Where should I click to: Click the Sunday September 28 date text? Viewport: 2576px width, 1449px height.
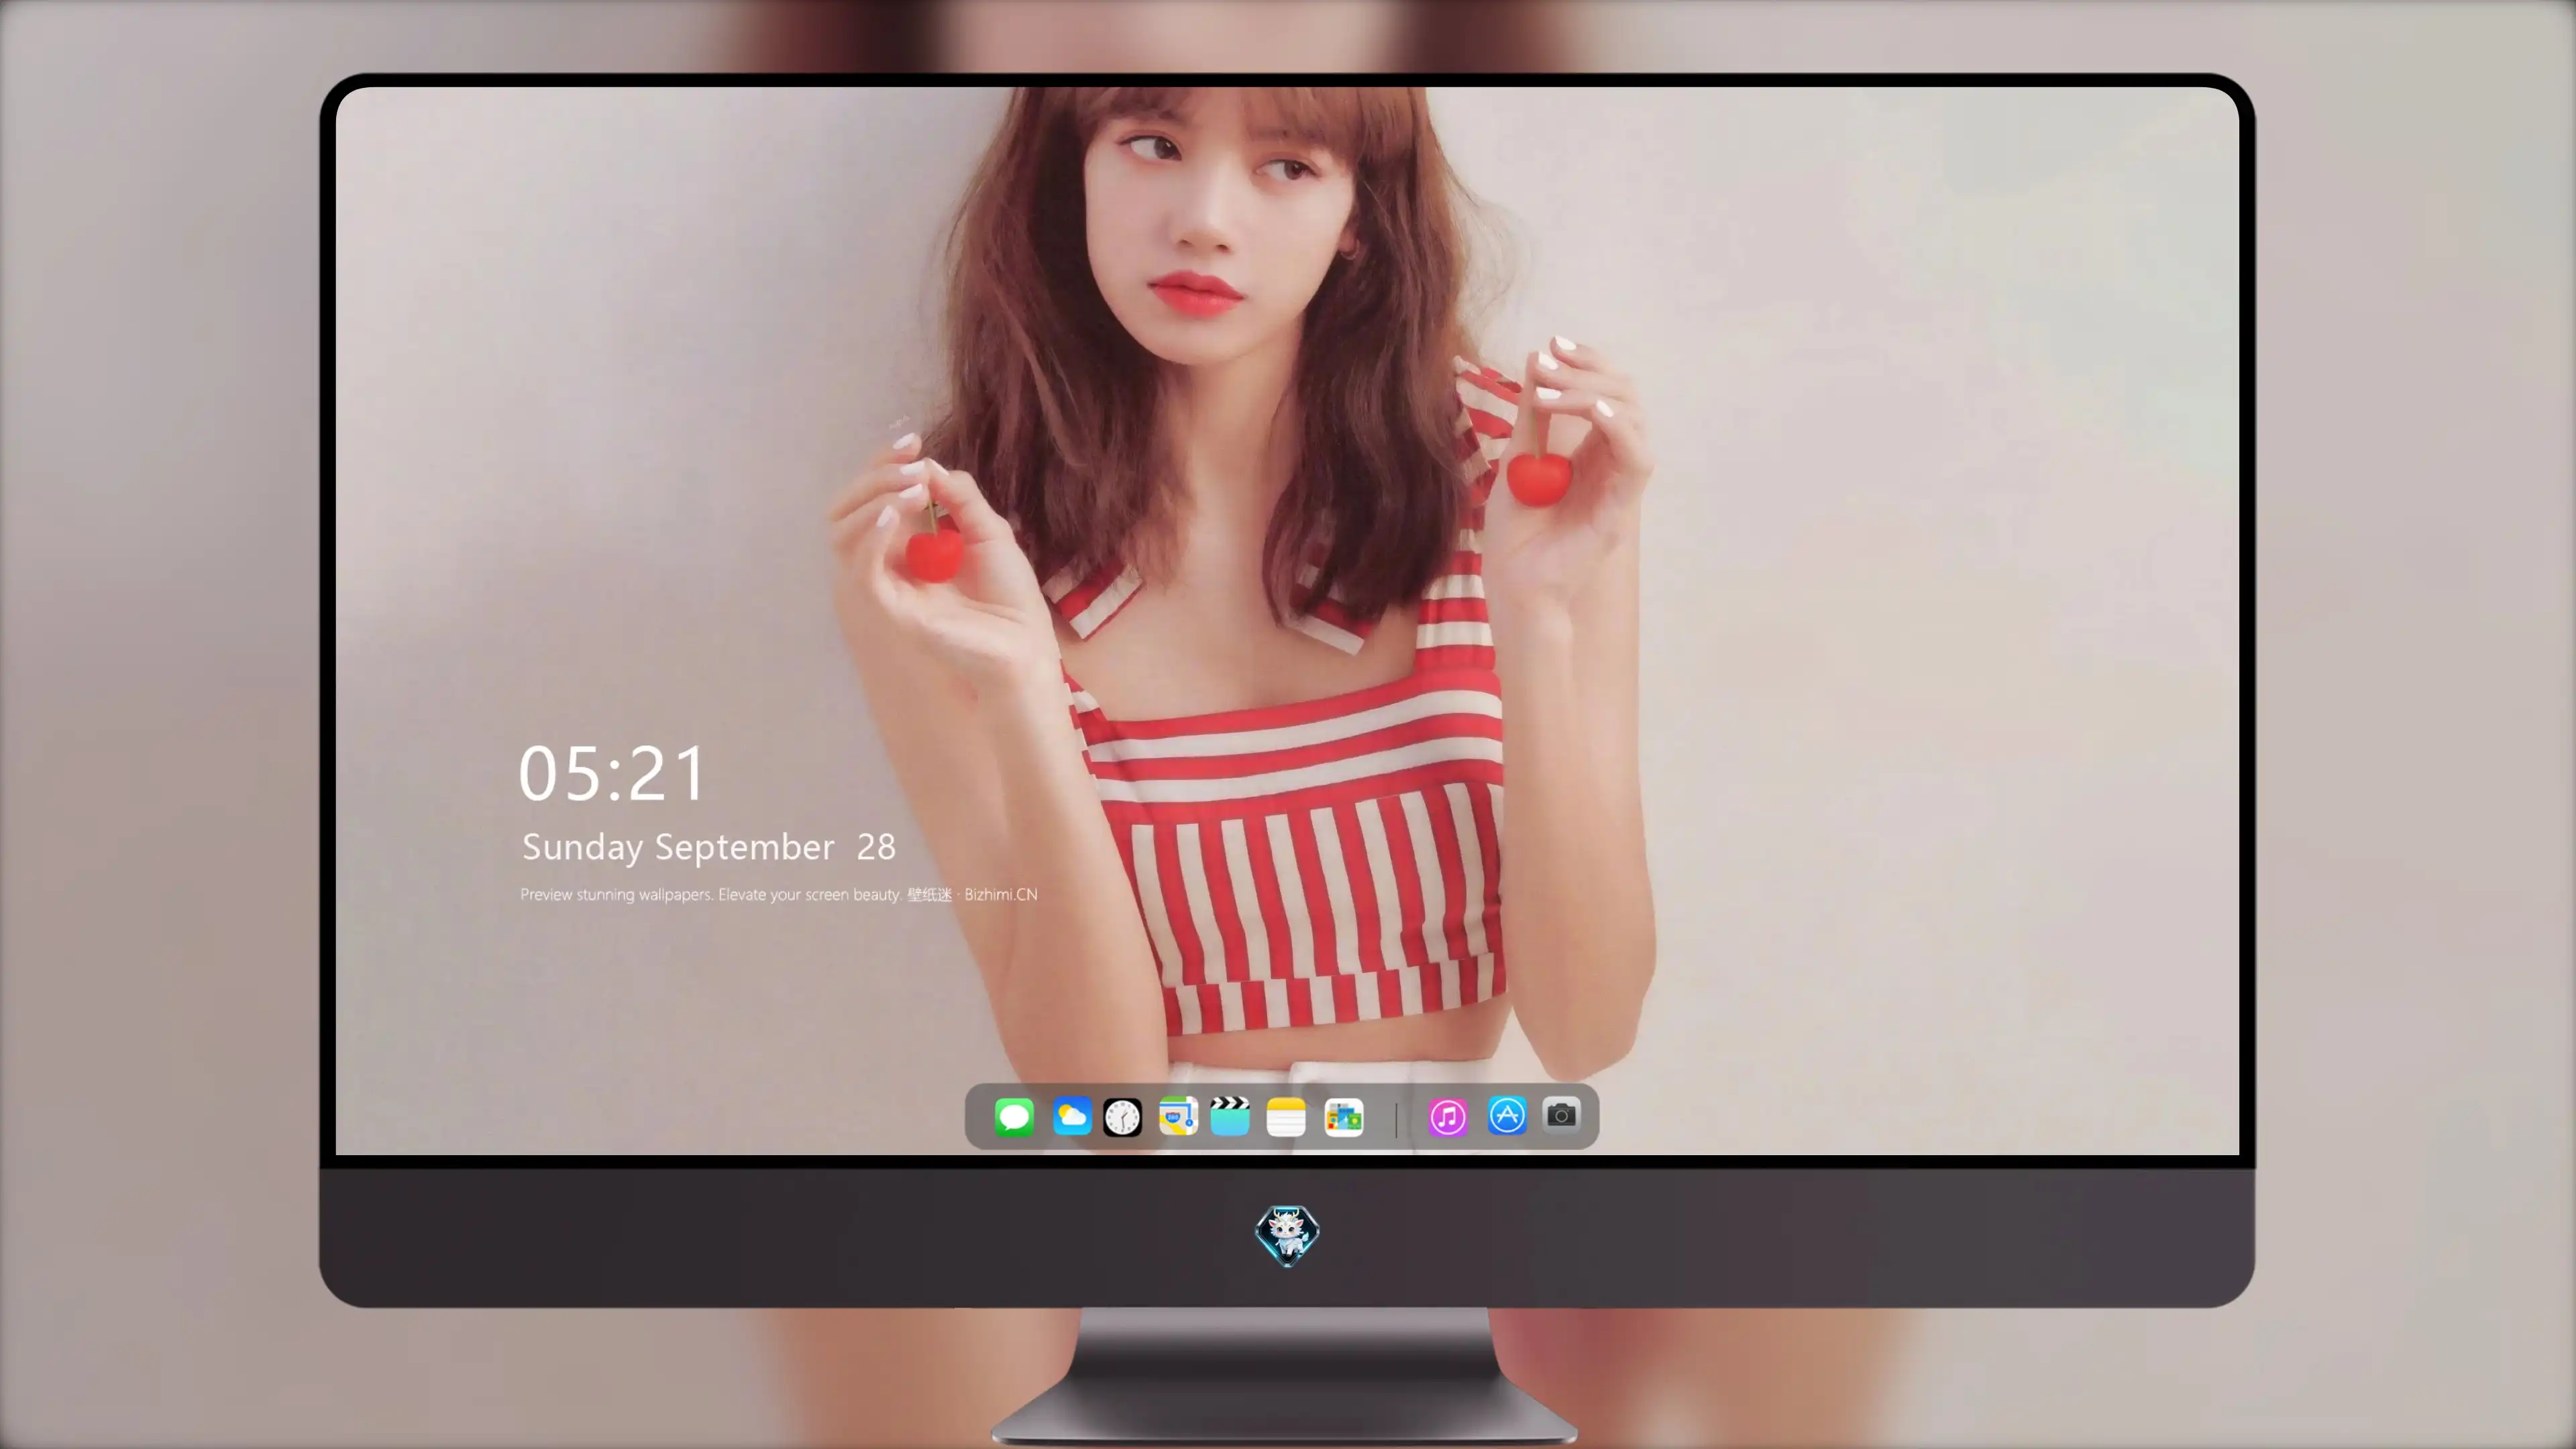709,847
